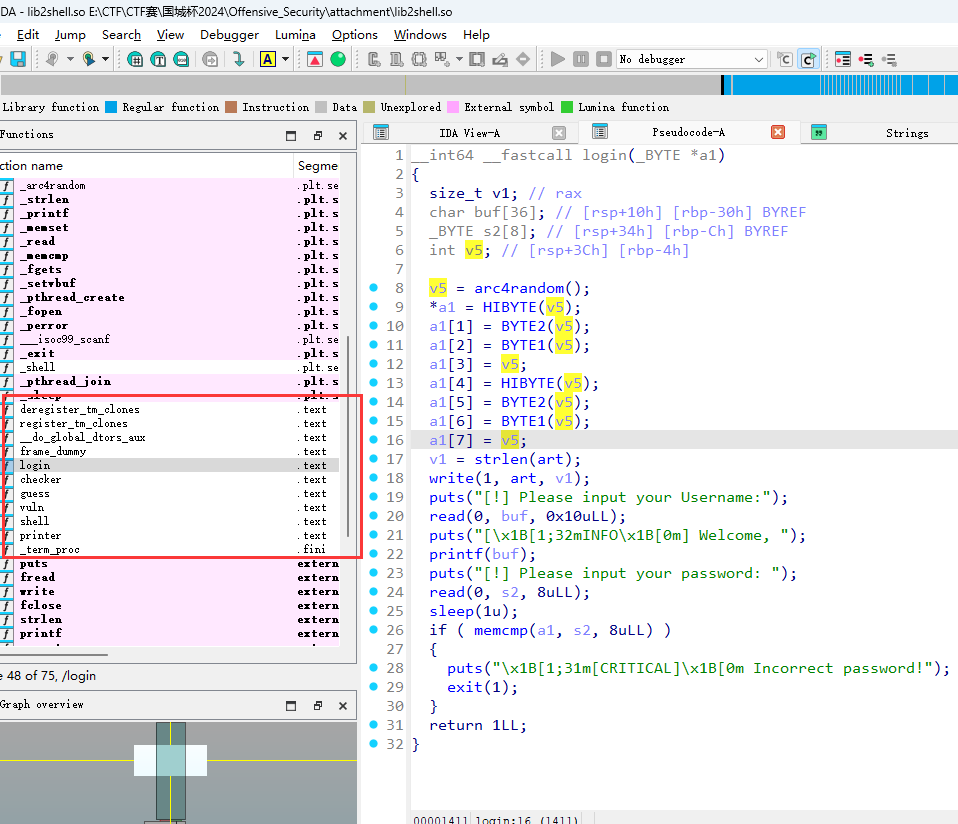Select the vuln function in list
Screen dimensions: 958x824
(x=32, y=507)
